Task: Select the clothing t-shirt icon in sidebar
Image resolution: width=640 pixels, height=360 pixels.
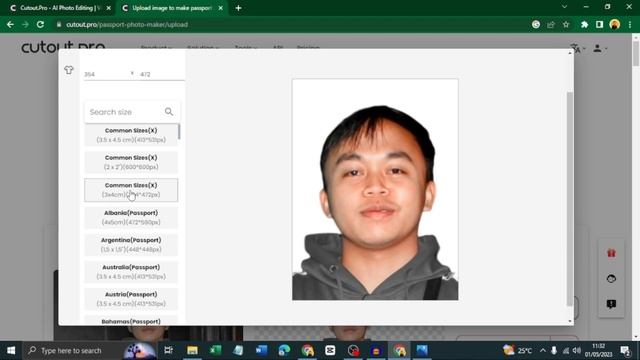Action: click(x=69, y=70)
